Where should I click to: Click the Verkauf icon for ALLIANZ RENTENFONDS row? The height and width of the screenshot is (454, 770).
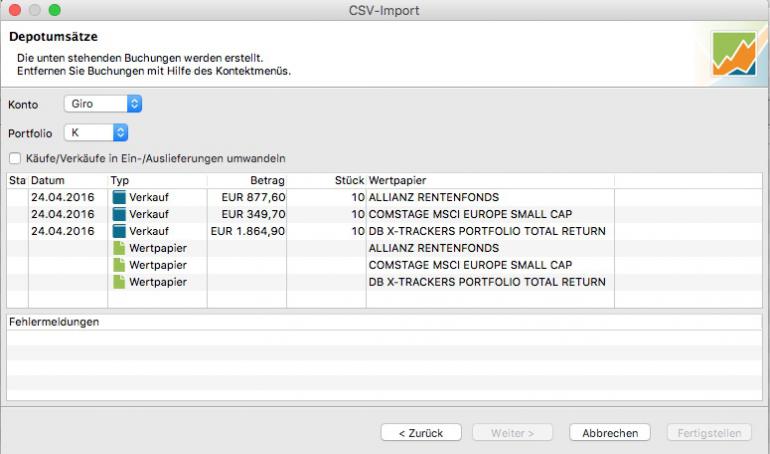(x=119, y=197)
